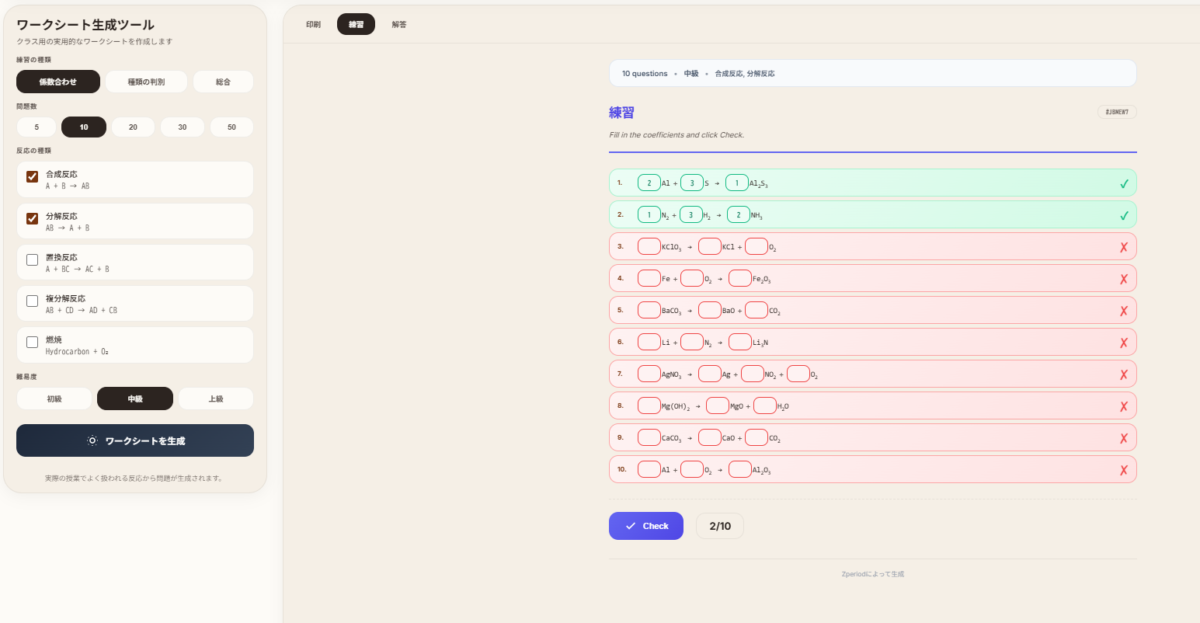
Task: Click NH3 coefficient field in question 2
Action: point(739,215)
